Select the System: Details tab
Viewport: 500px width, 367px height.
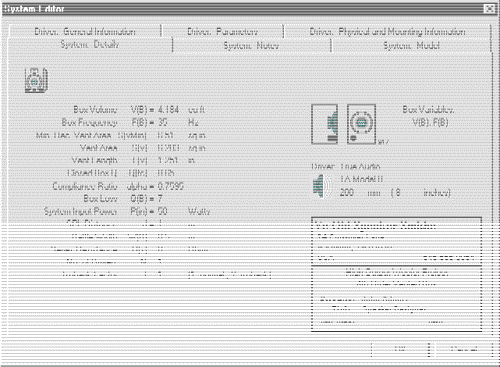pyautogui.click(x=90, y=44)
